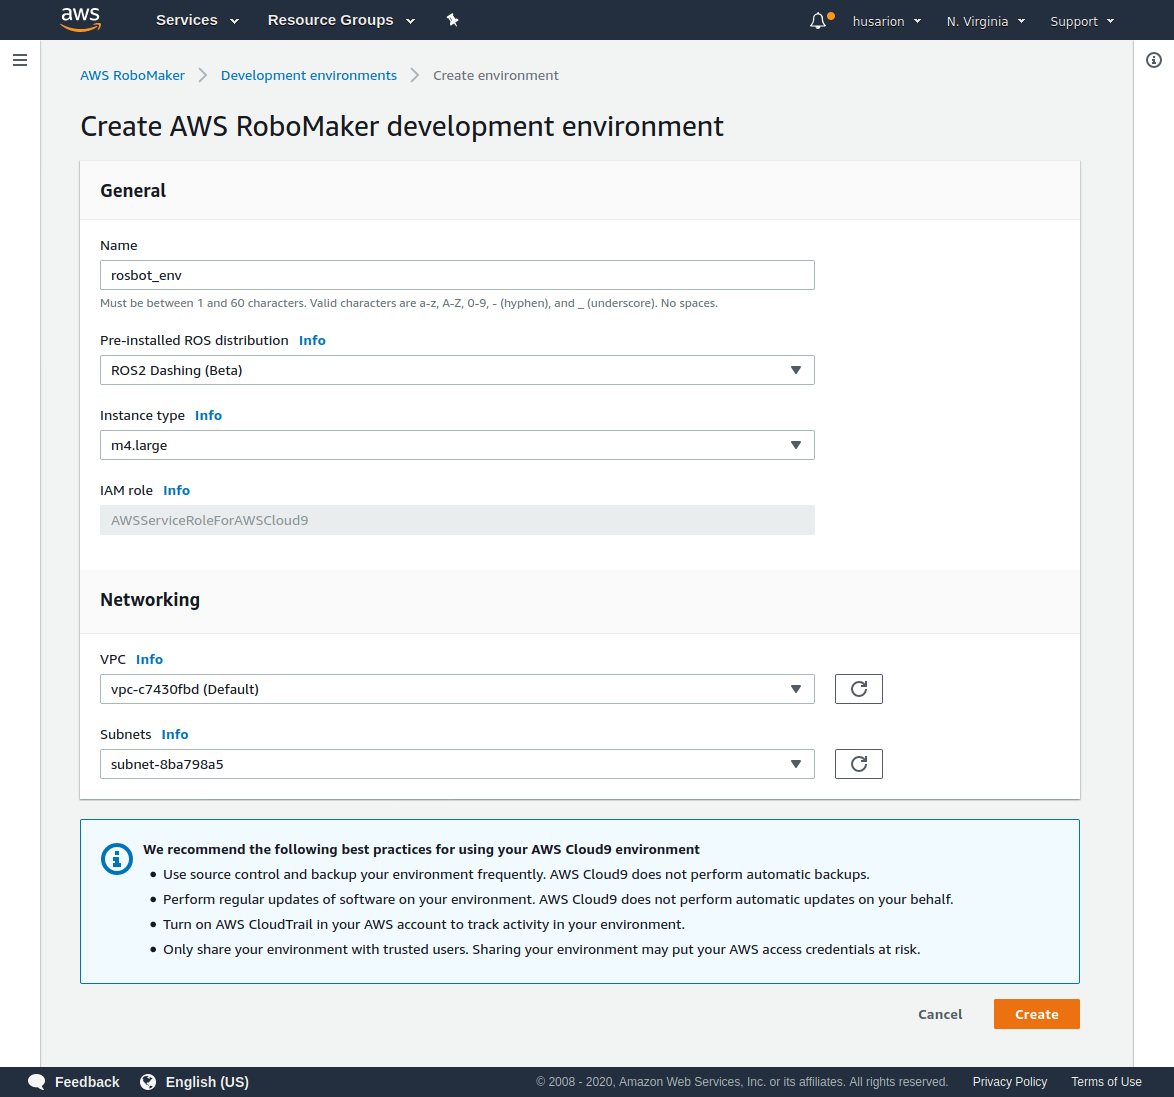This screenshot has width=1174, height=1097.
Task: Click the AWS logo home icon
Action: 81,19
